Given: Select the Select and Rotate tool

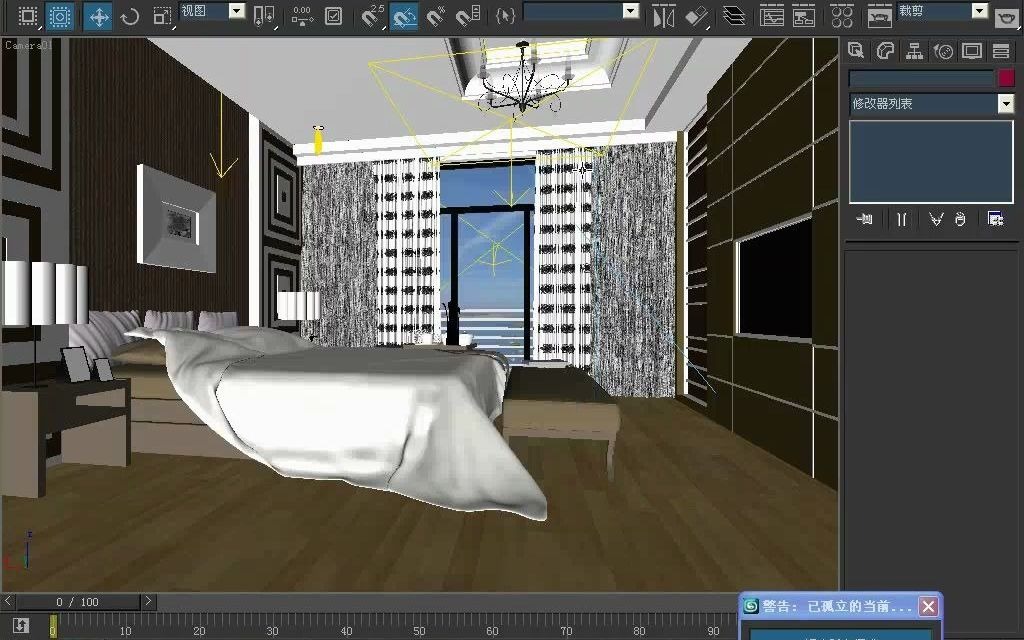Looking at the screenshot, I should (x=130, y=16).
